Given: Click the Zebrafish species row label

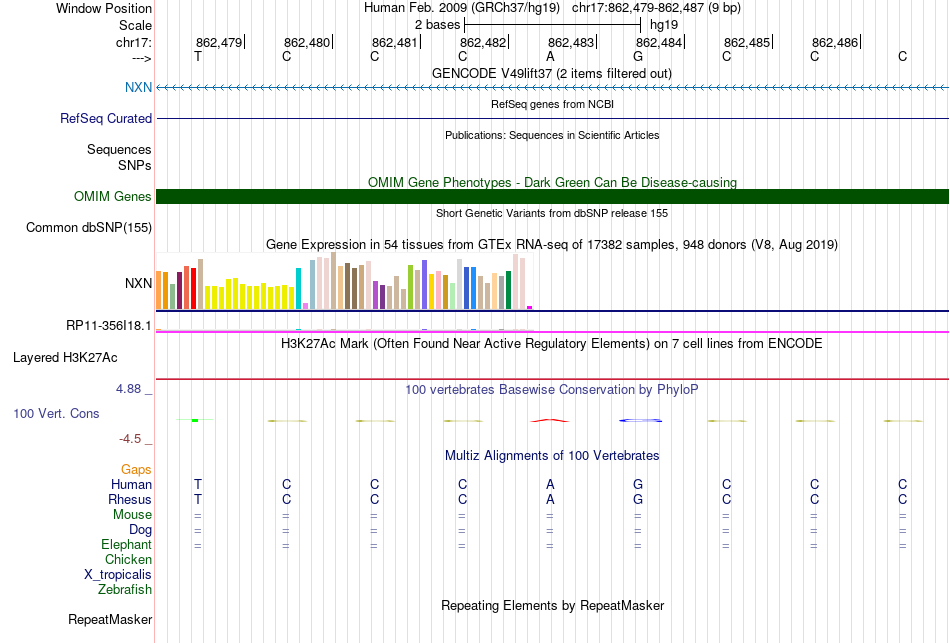Looking at the screenshot, I should (x=125, y=589).
